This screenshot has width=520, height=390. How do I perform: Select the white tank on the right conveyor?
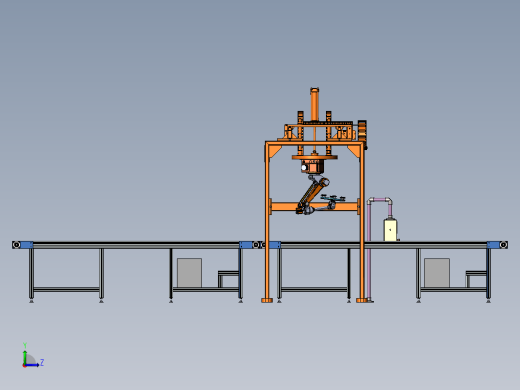point(390,229)
